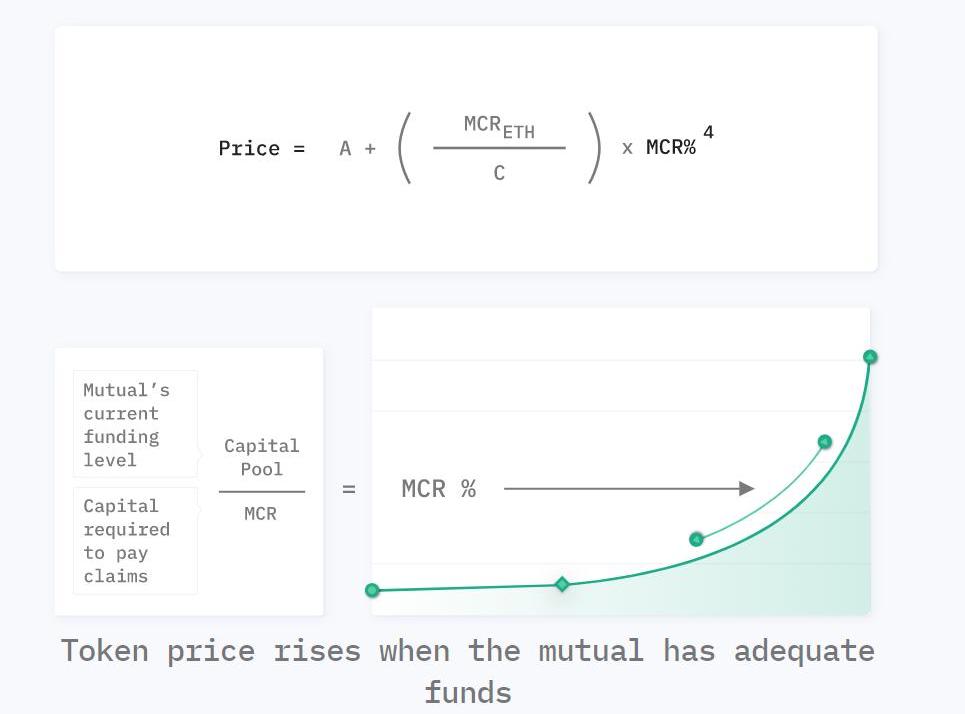
Task: Click the right parenthesis in the formula
Action: 594,148
